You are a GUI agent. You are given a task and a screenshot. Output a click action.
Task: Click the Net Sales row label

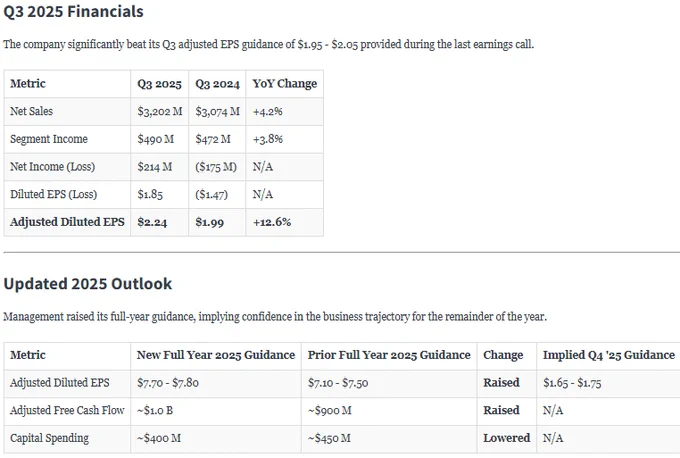click(32, 111)
